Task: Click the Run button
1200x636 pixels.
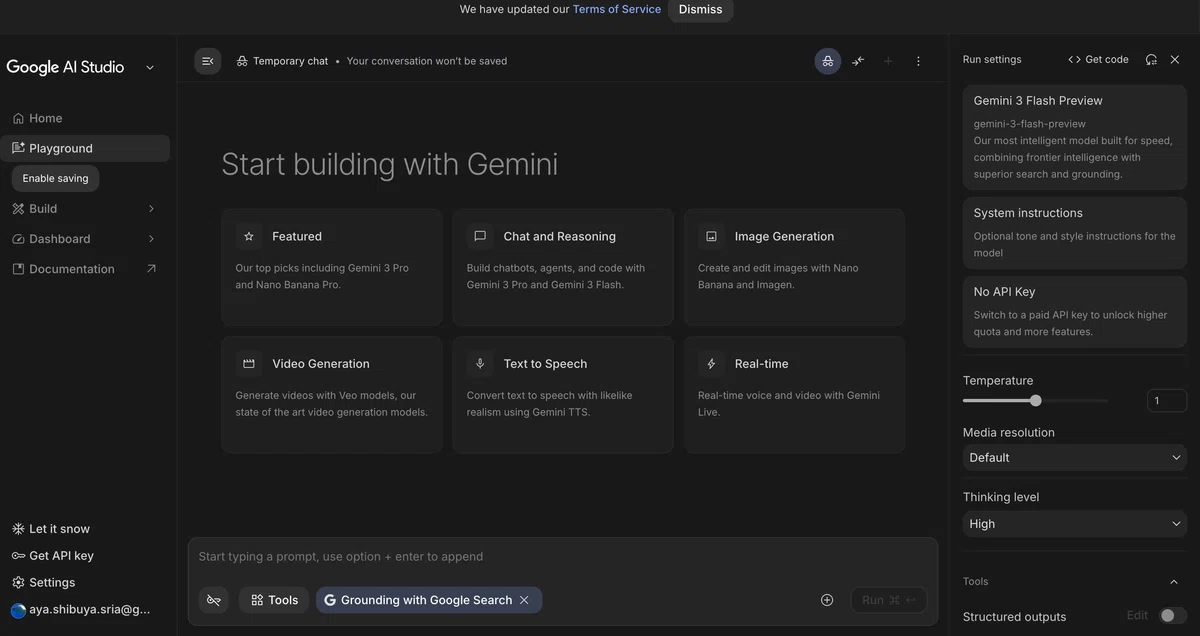Action: (x=889, y=600)
